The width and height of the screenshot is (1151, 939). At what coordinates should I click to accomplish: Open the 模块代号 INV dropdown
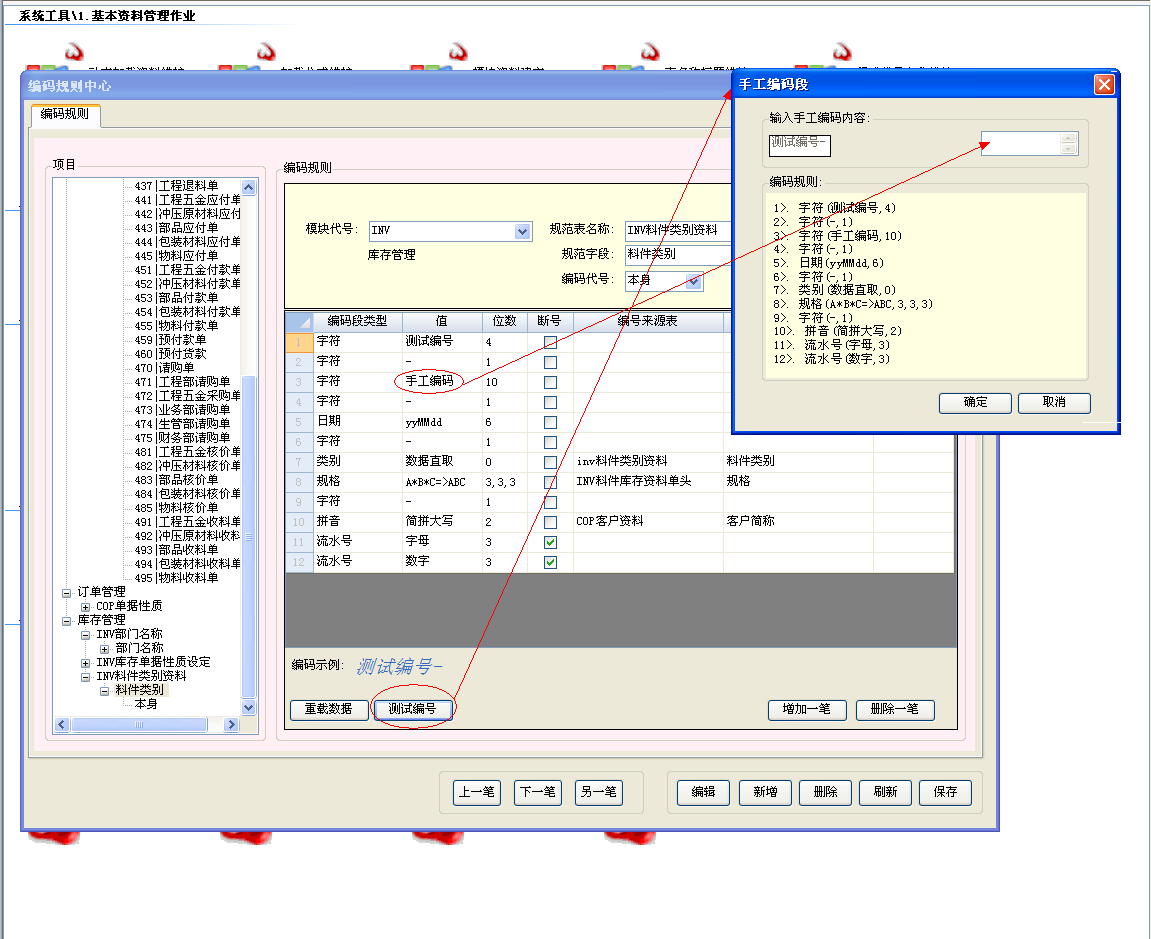(x=522, y=231)
